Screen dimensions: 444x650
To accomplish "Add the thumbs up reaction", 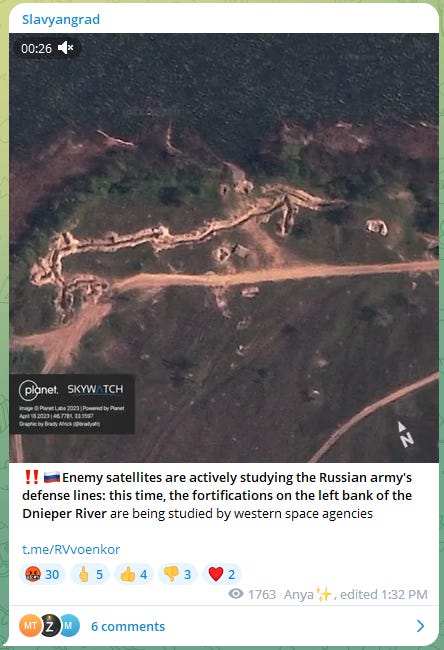I will [134, 574].
